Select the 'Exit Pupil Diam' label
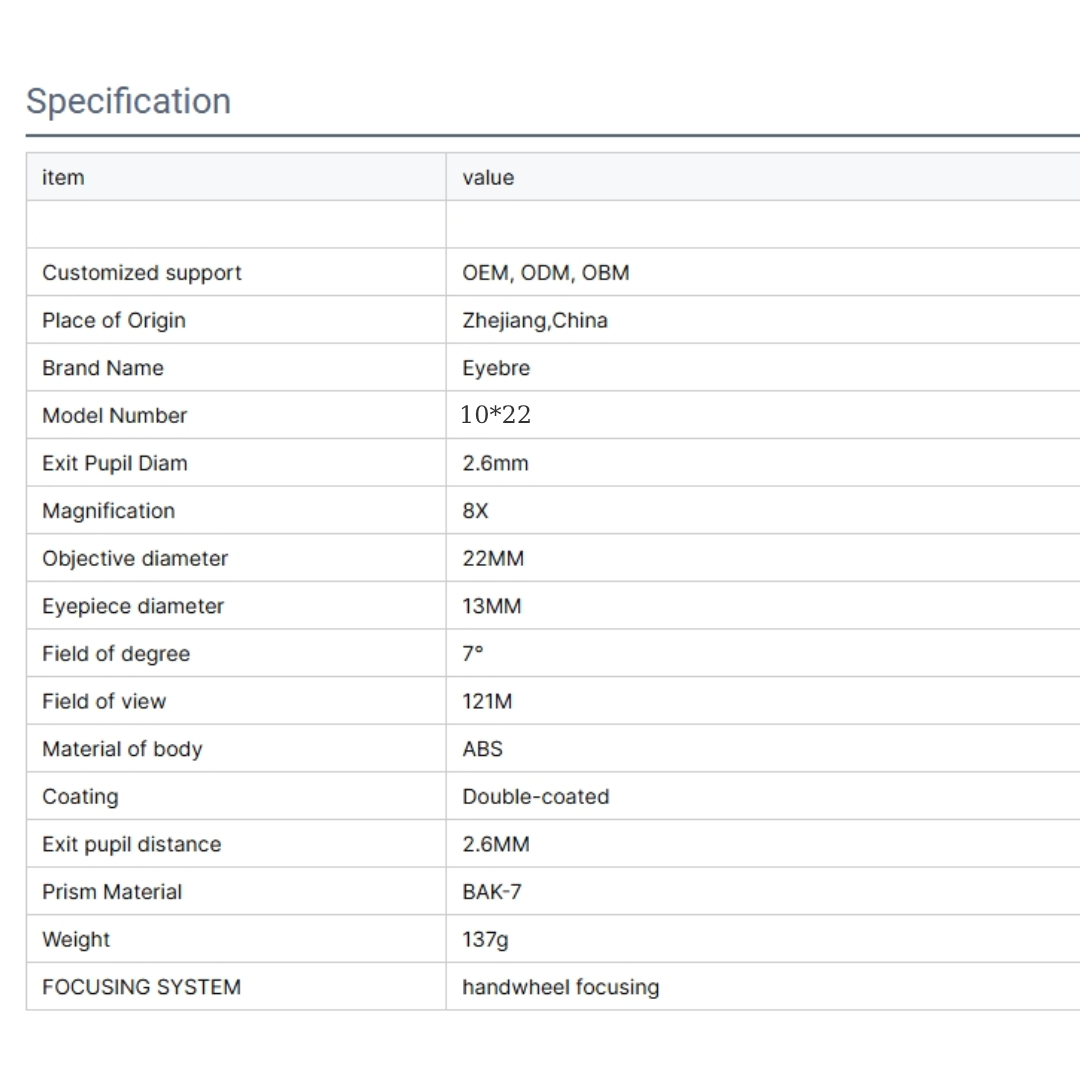Image resolution: width=1080 pixels, height=1080 pixels. point(115,463)
